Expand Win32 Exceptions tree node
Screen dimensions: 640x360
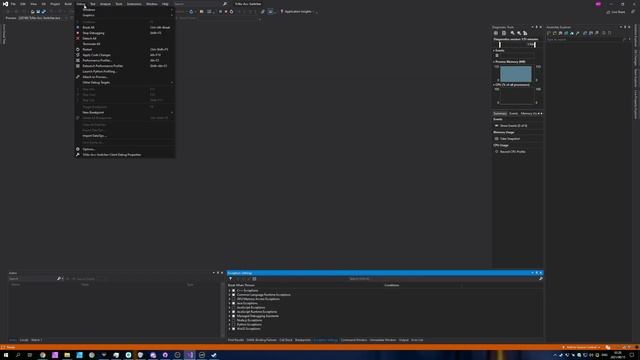tap(229, 329)
